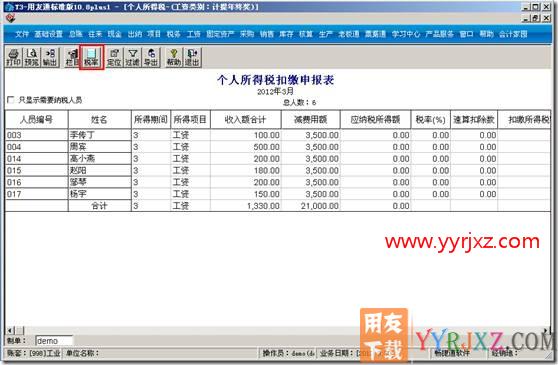The image size is (558, 365).
Task: Click the 过滤 (Filter) toolbar icon
Action: coord(132,57)
